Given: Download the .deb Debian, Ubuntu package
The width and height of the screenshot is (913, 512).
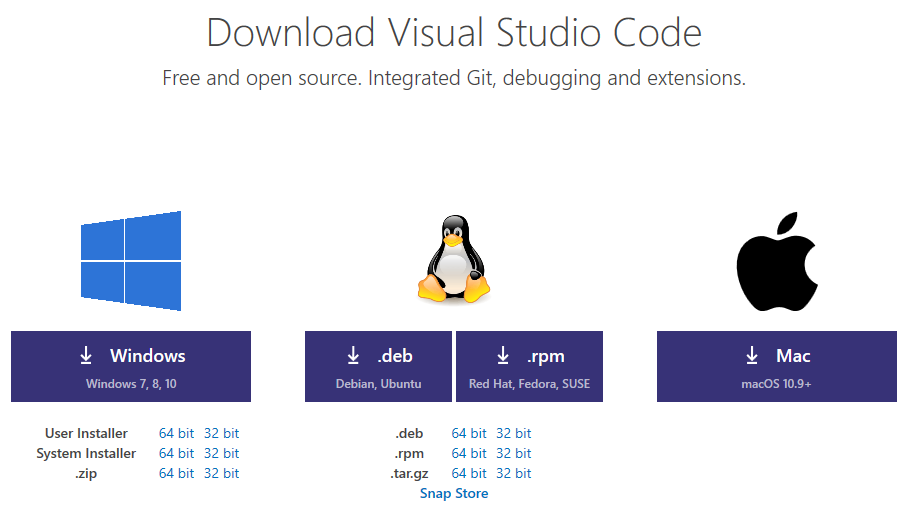Looking at the screenshot, I should 378,366.
